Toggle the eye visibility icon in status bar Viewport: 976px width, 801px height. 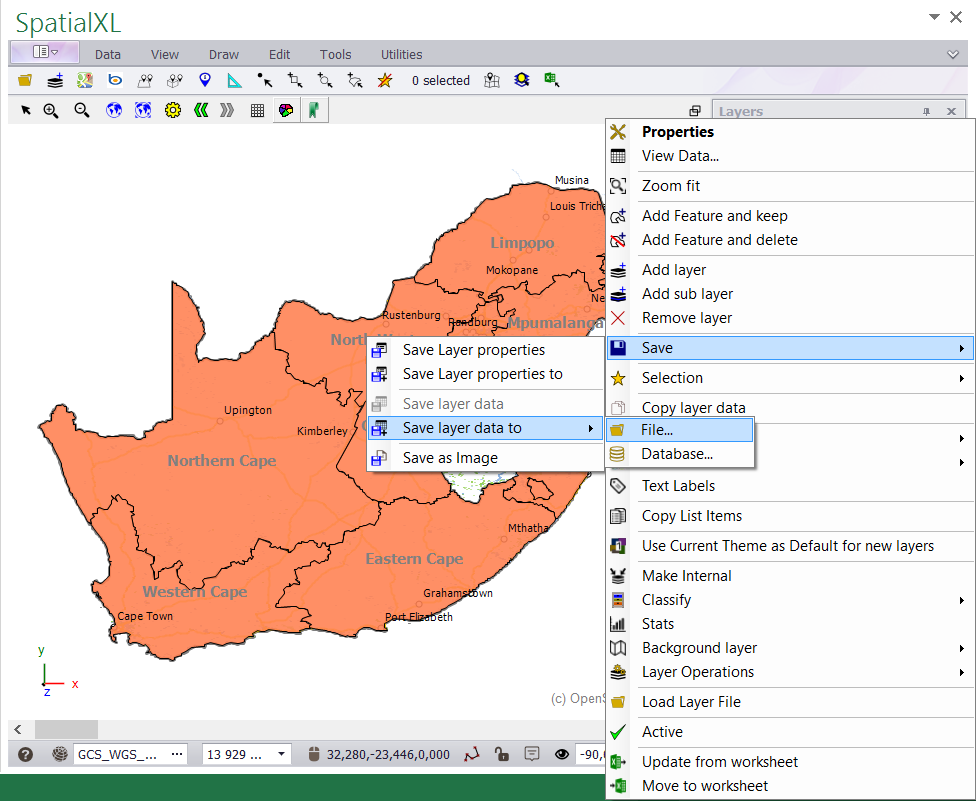coord(561,754)
